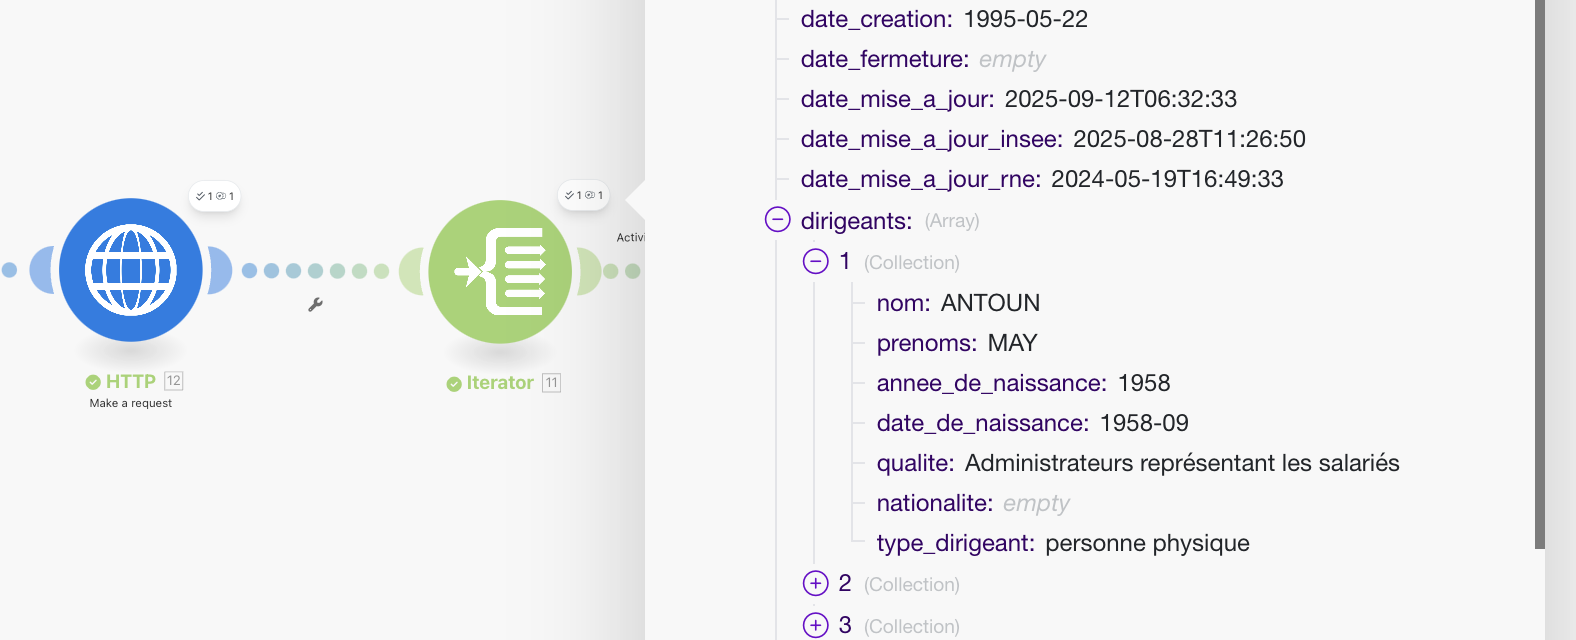Select the nom field name

902,303
